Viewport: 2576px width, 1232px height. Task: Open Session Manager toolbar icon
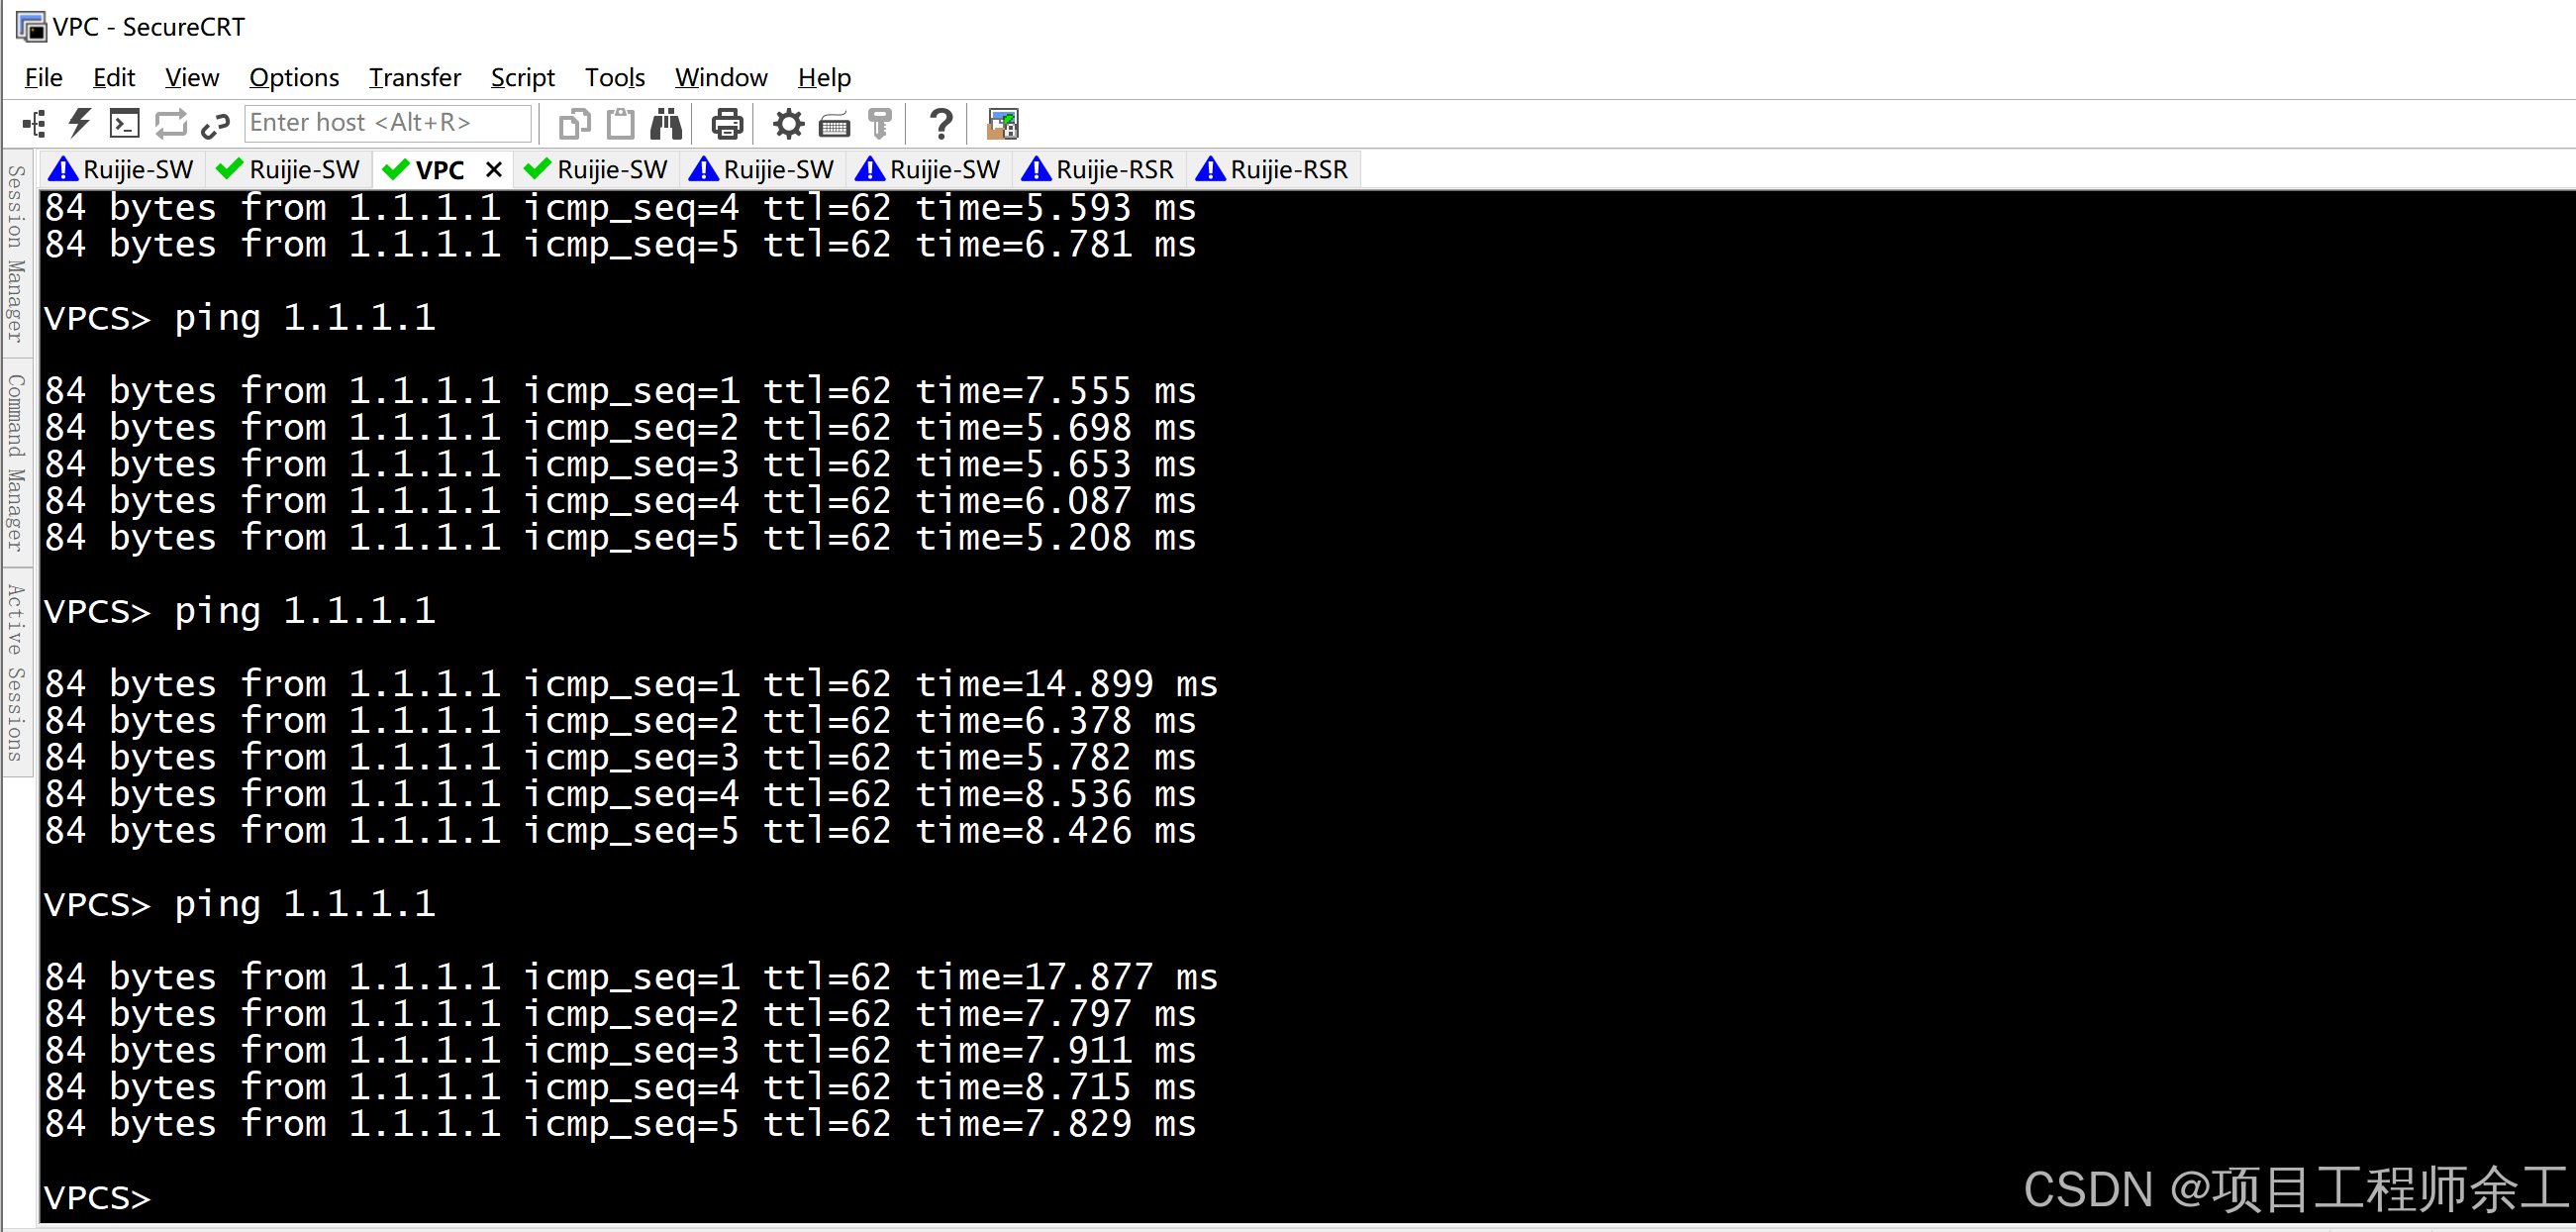[x=33, y=124]
